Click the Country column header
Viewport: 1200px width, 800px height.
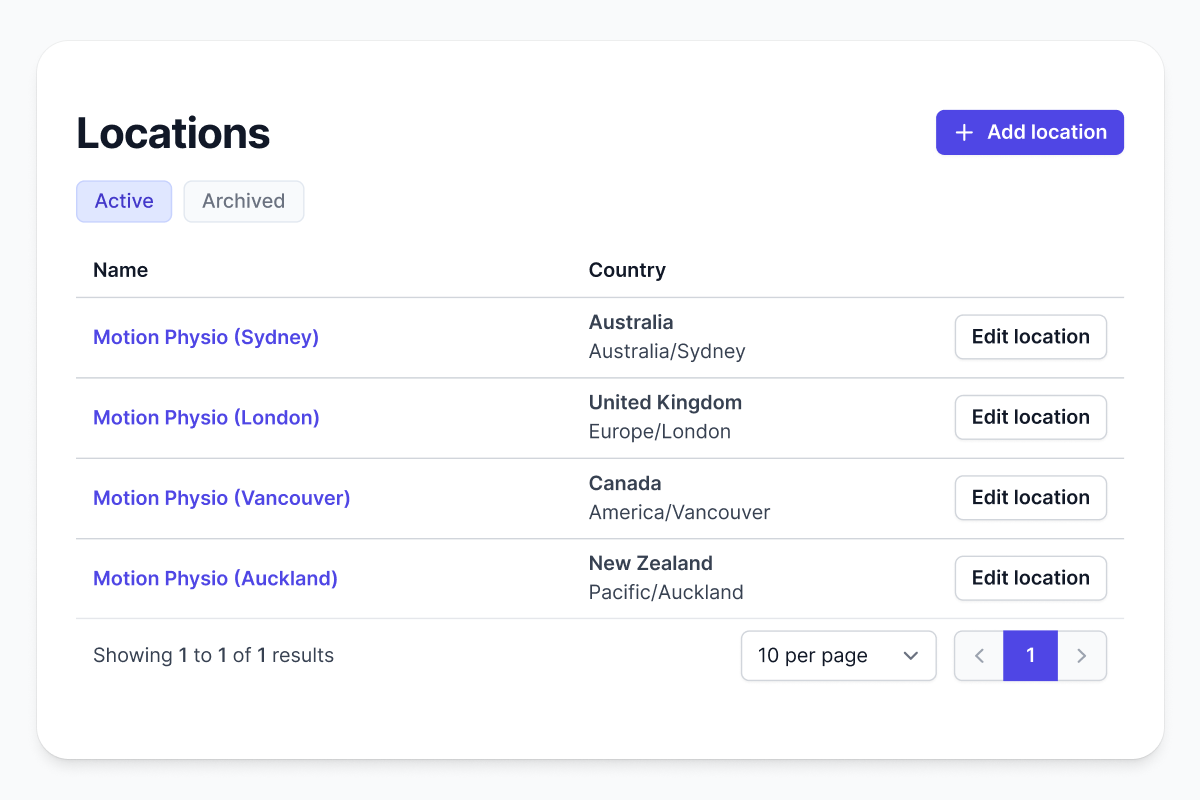(627, 270)
